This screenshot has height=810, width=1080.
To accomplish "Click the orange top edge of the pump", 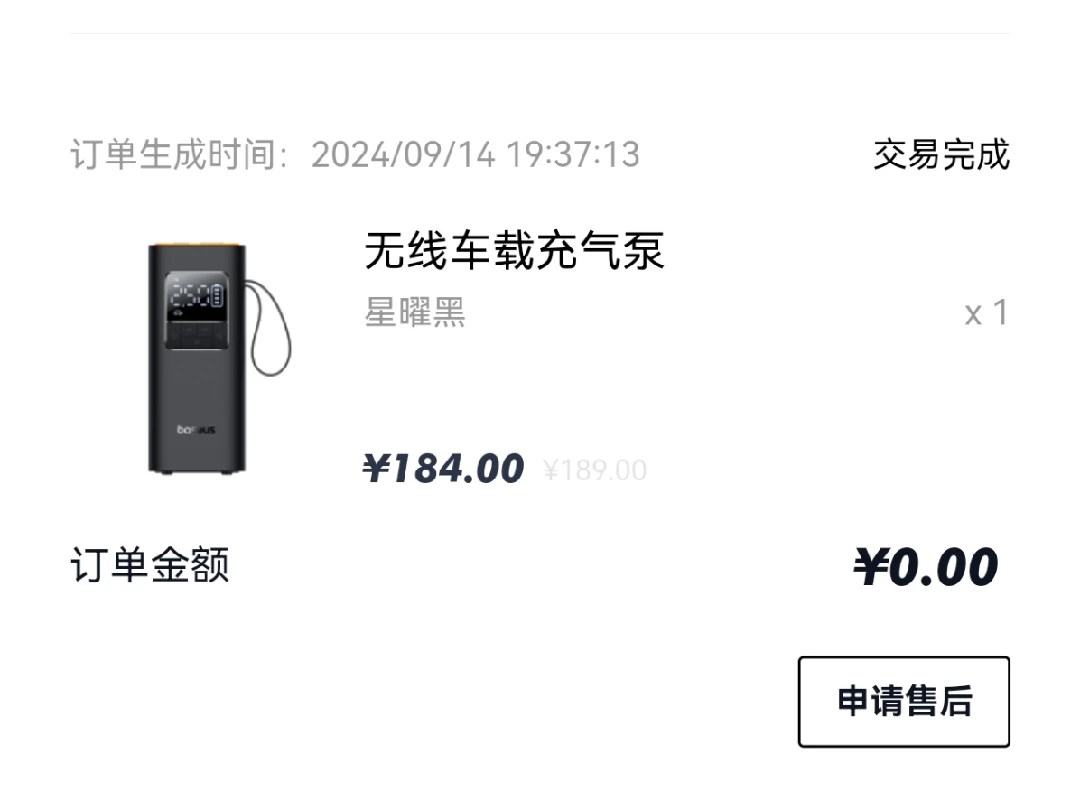I will point(197,245).
